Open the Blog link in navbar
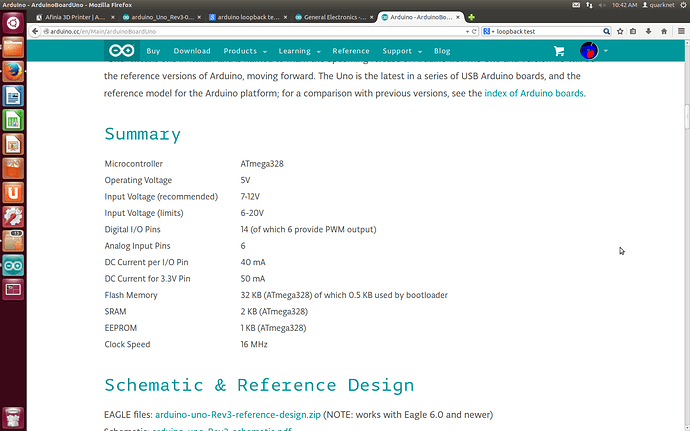This screenshot has height=431, width=690. pyautogui.click(x=442, y=51)
